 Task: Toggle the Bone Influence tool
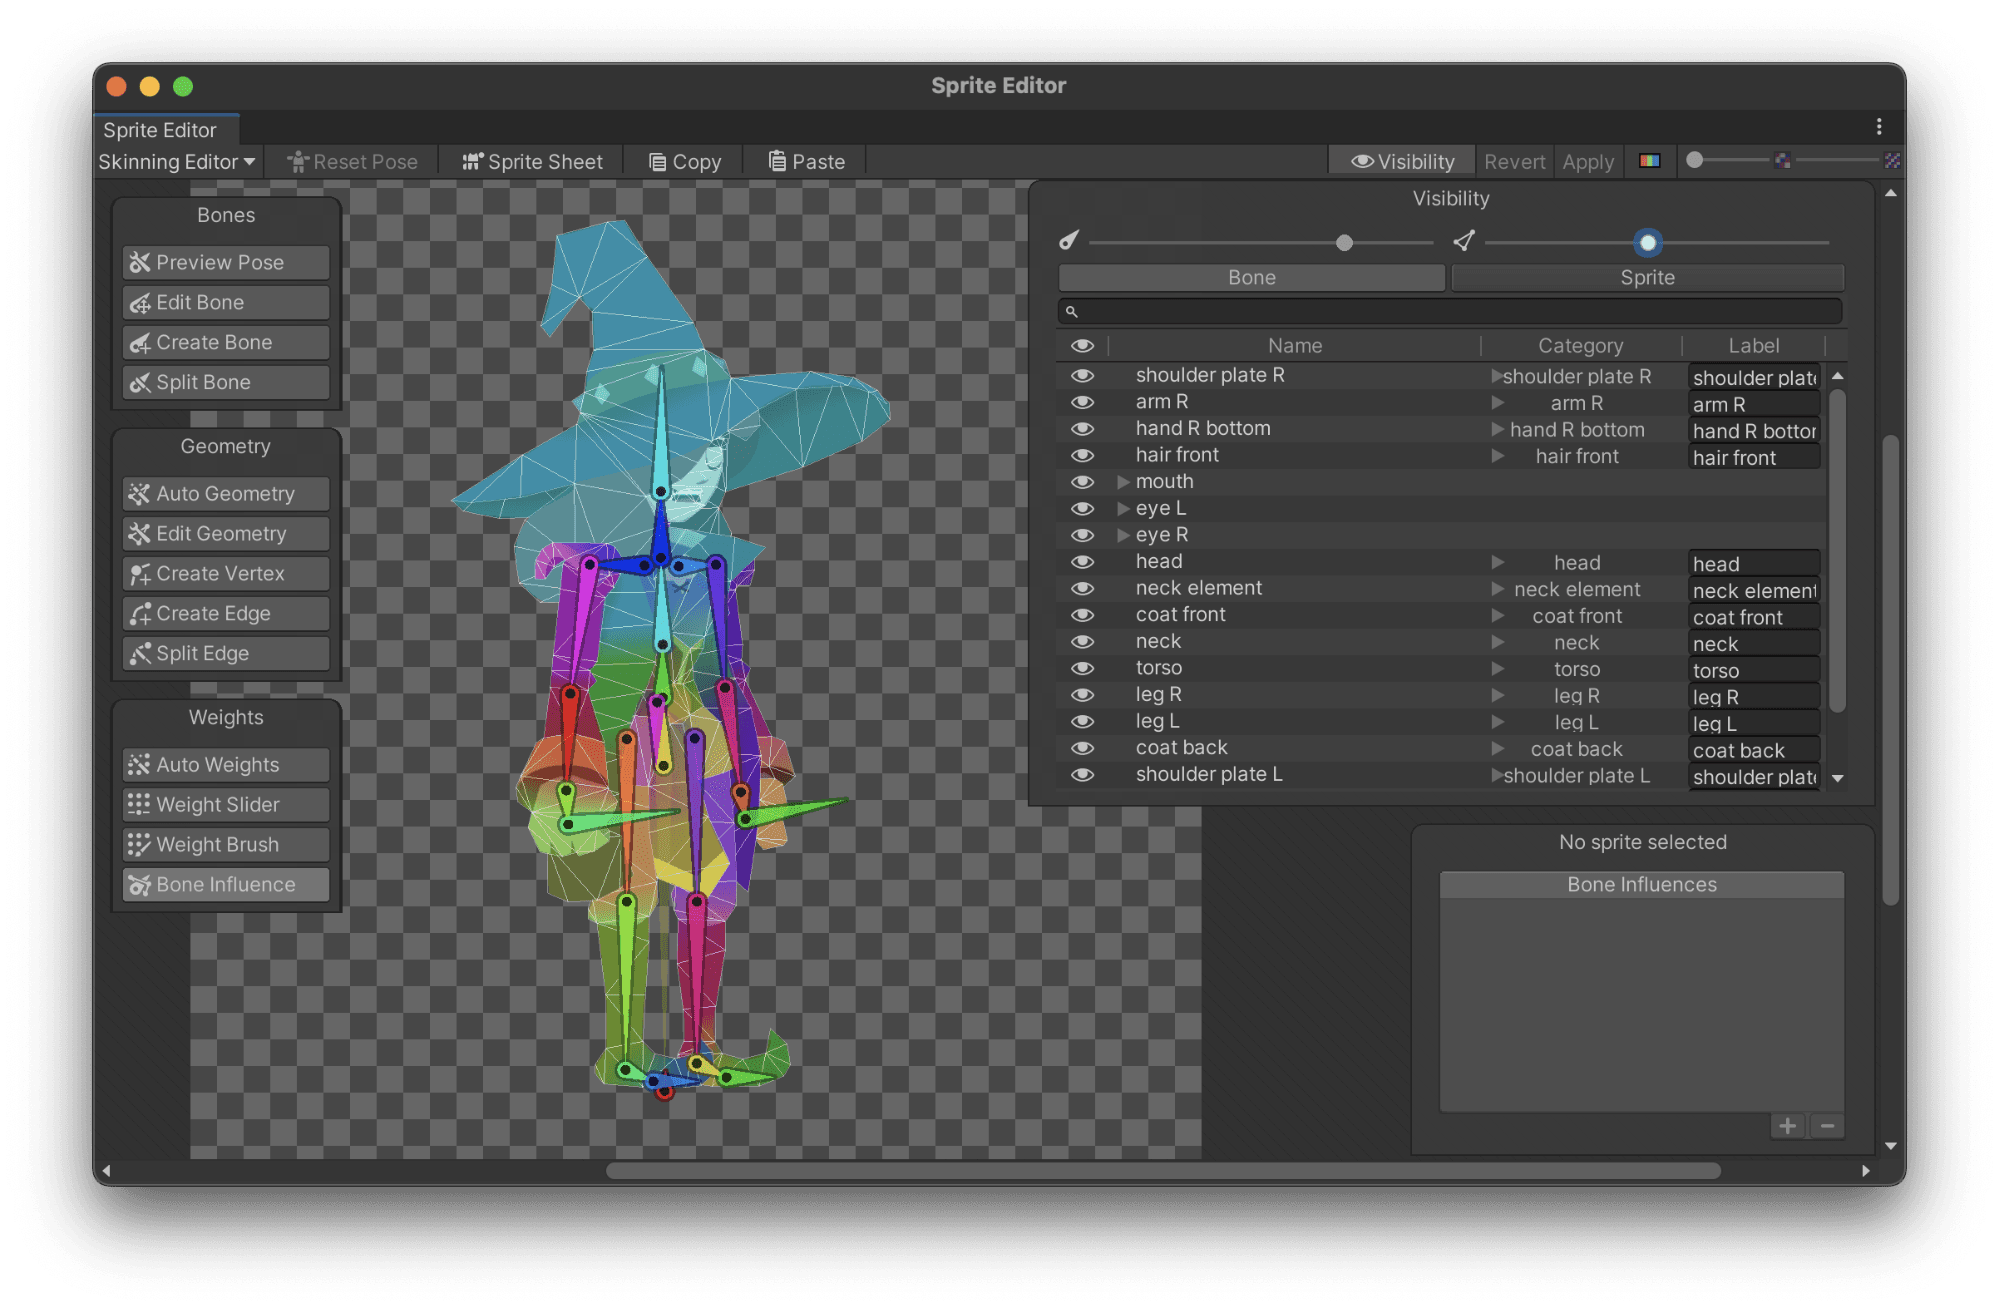coord(226,884)
